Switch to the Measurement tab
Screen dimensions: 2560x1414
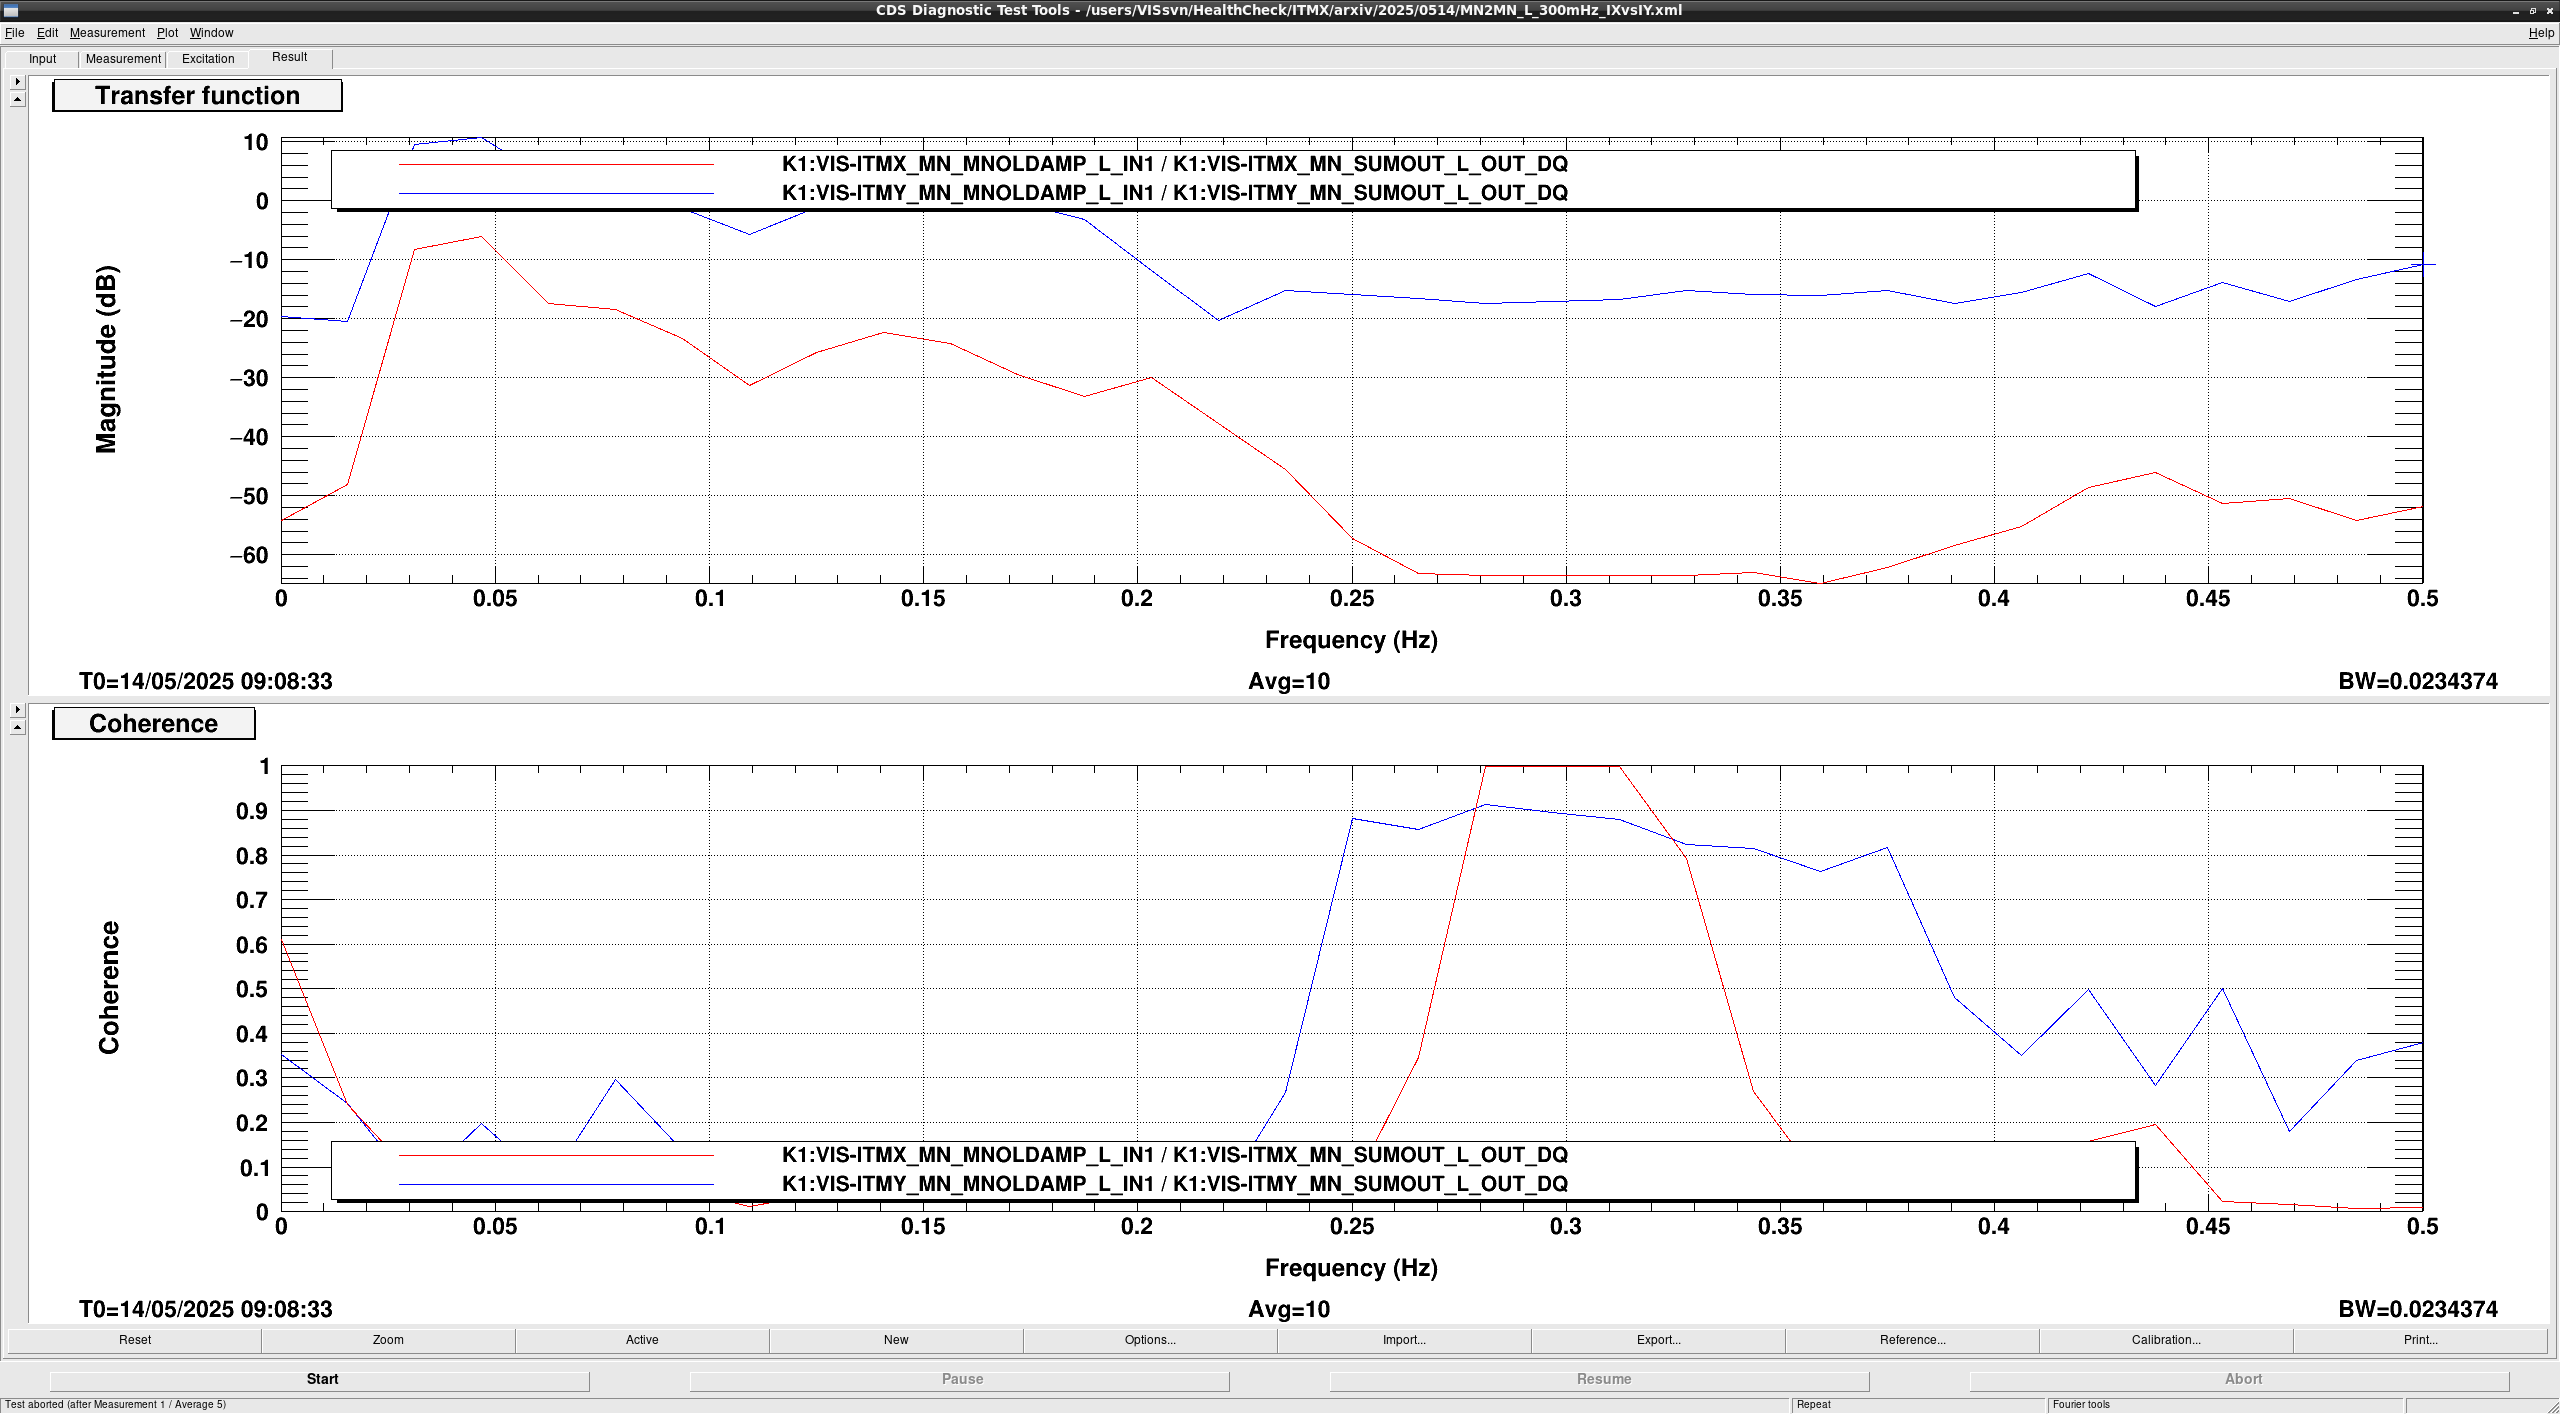(123, 59)
